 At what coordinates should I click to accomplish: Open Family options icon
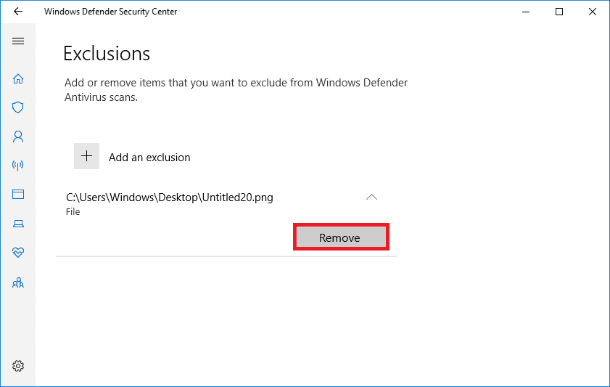tap(18, 282)
